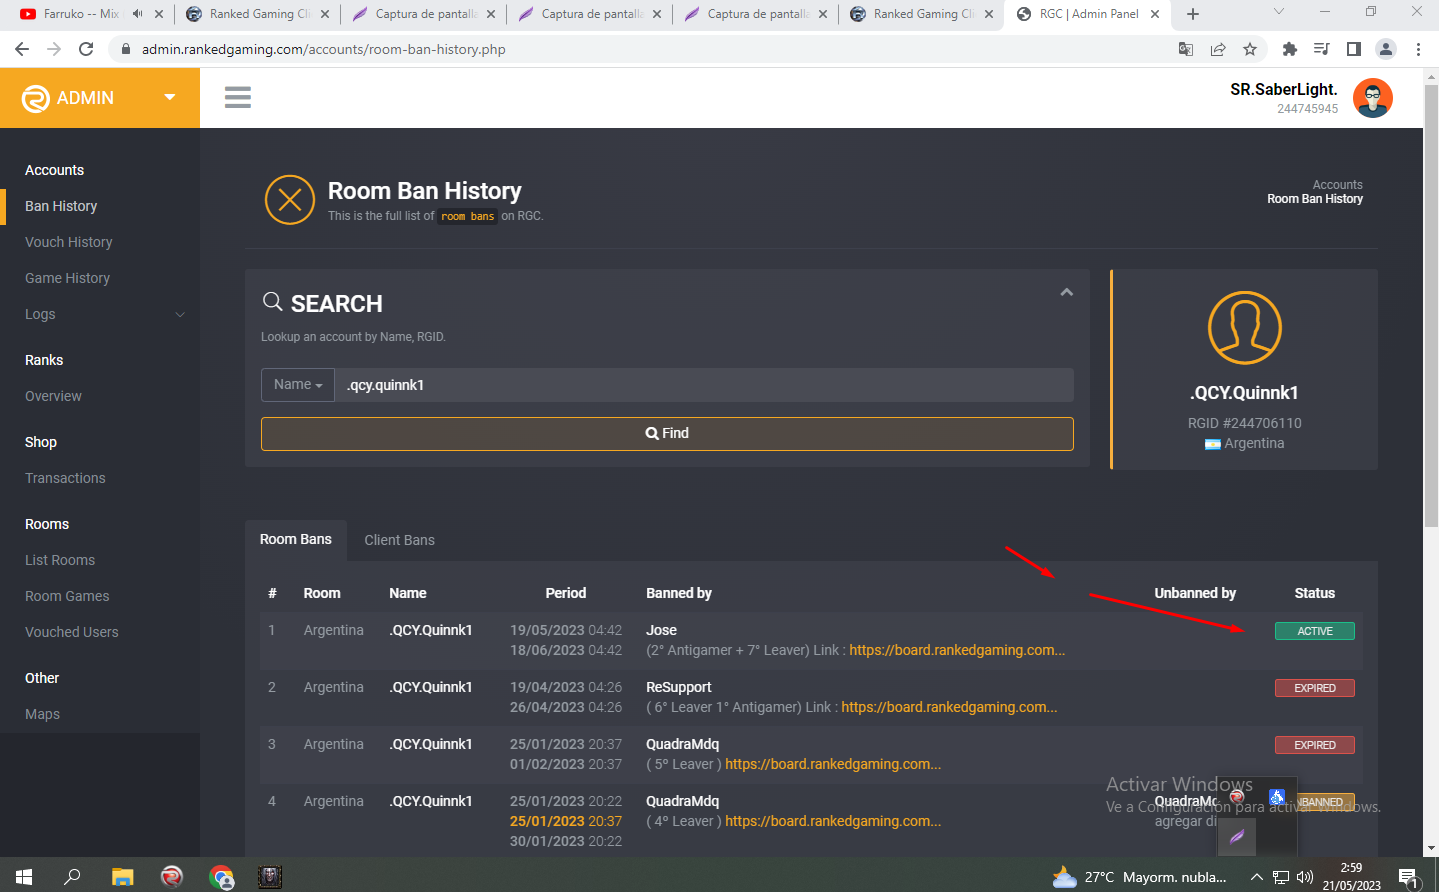This screenshot has height=892, width=1439.
Task: Open the network tray icon
Action: click(1281, 877)
